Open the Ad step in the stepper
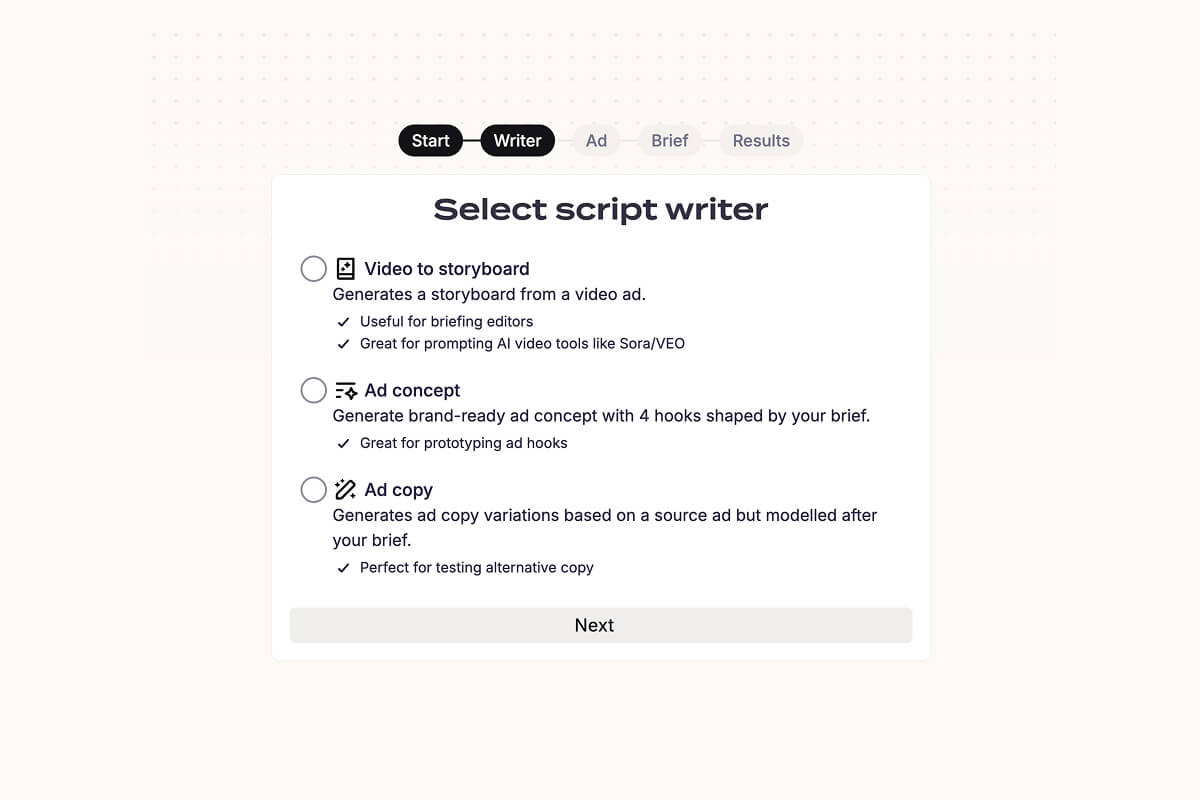Screen dimensions: 1200x800 coord(596,140)
